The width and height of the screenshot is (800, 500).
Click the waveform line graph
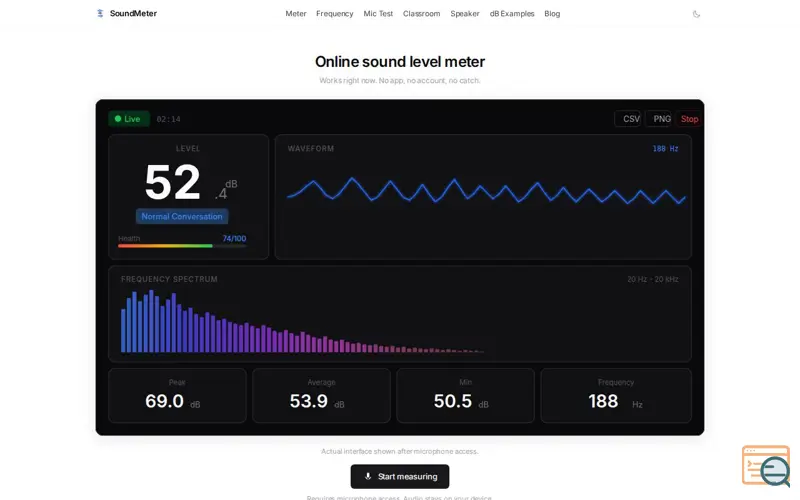point(486,191)
